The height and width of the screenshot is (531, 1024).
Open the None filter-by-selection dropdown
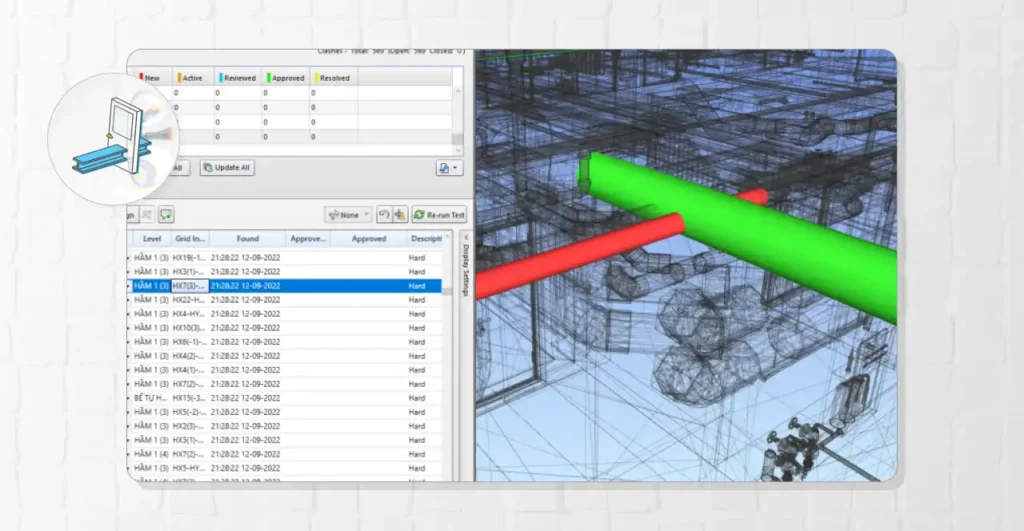(348, 214)
